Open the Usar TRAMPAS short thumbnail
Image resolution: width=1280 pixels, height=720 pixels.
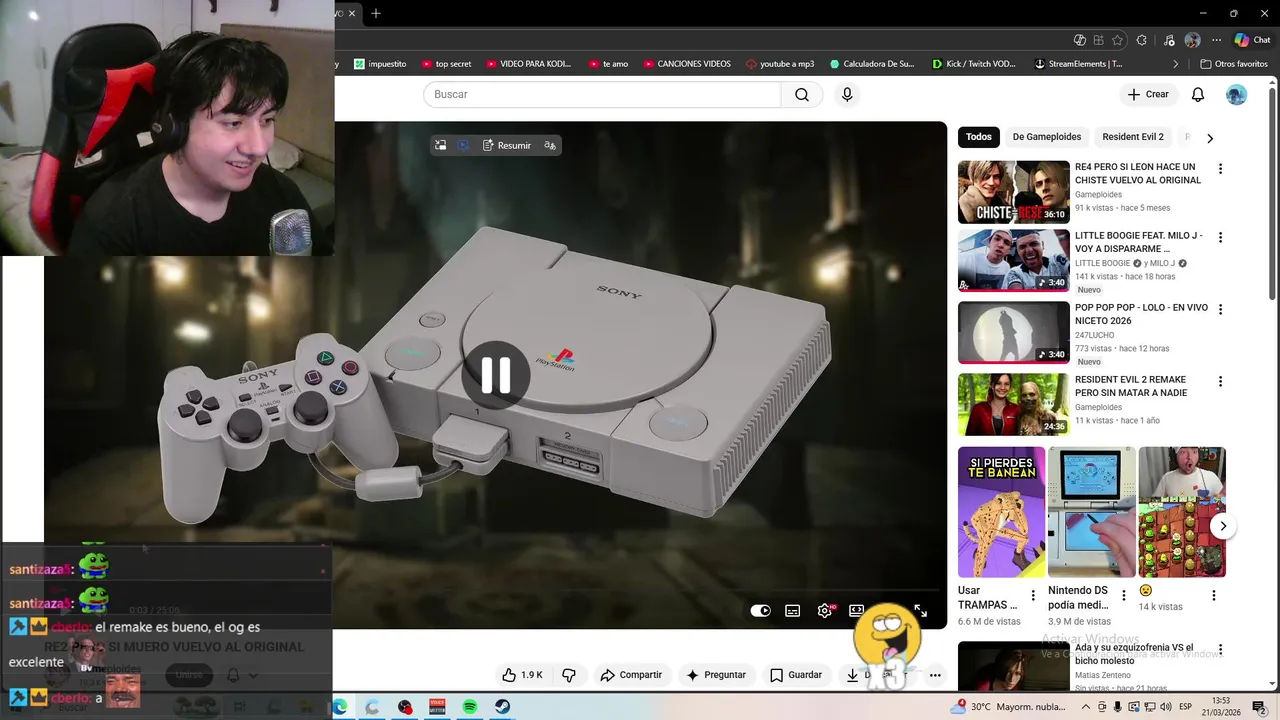click(x=1001, y=512)
